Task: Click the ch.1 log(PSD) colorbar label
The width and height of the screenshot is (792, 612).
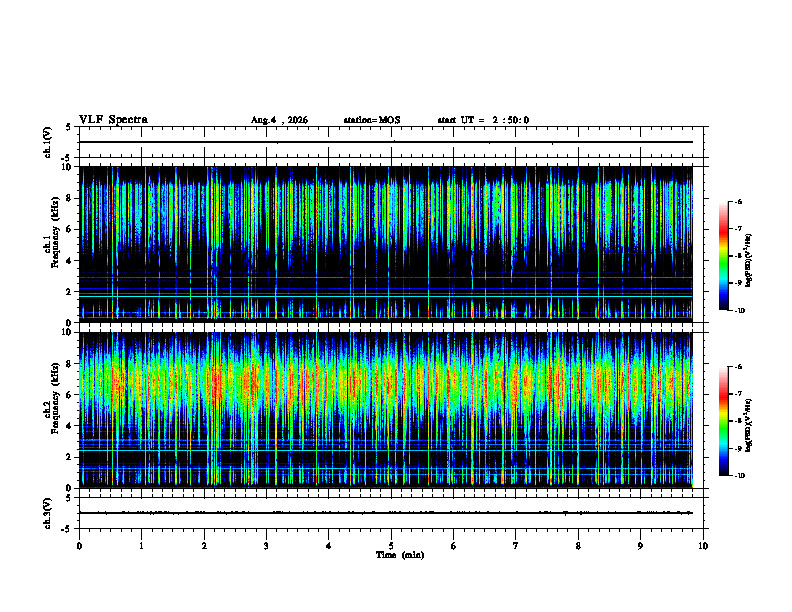Action: pos(749,261)
